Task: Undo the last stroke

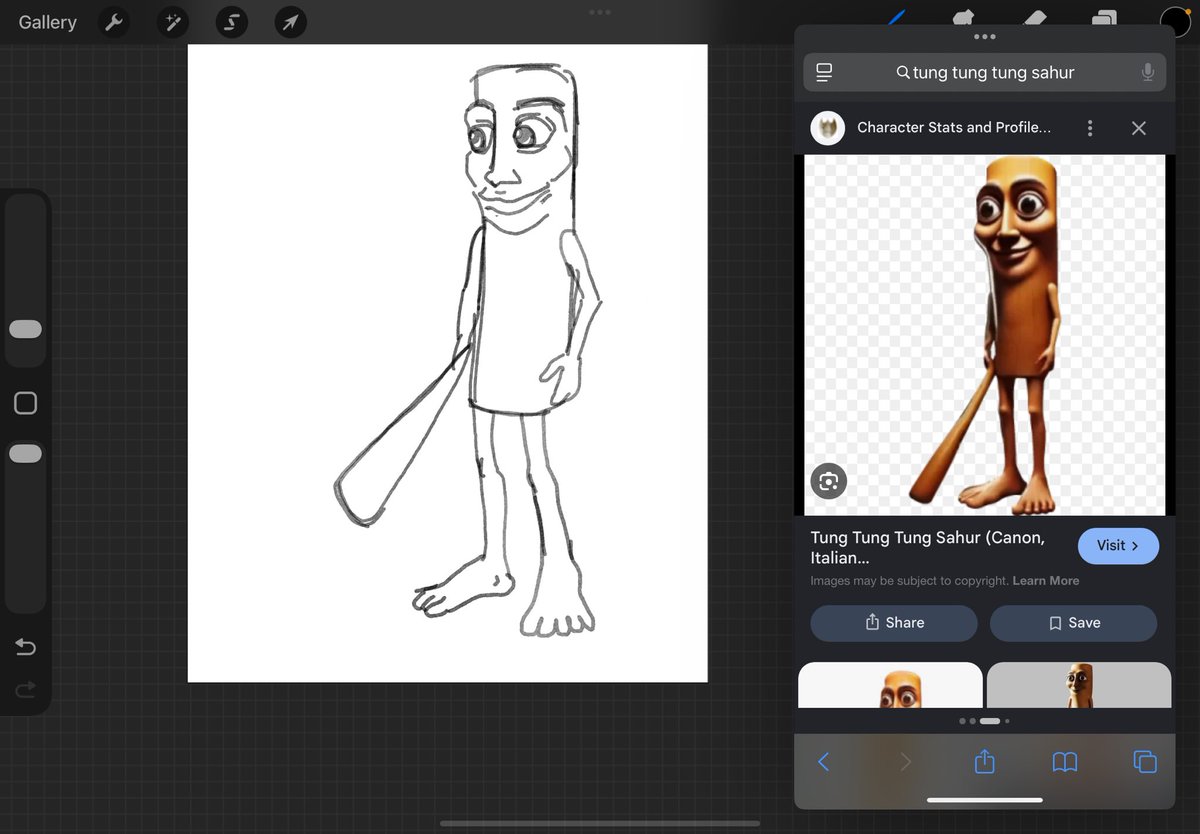Action: (25, 647)
